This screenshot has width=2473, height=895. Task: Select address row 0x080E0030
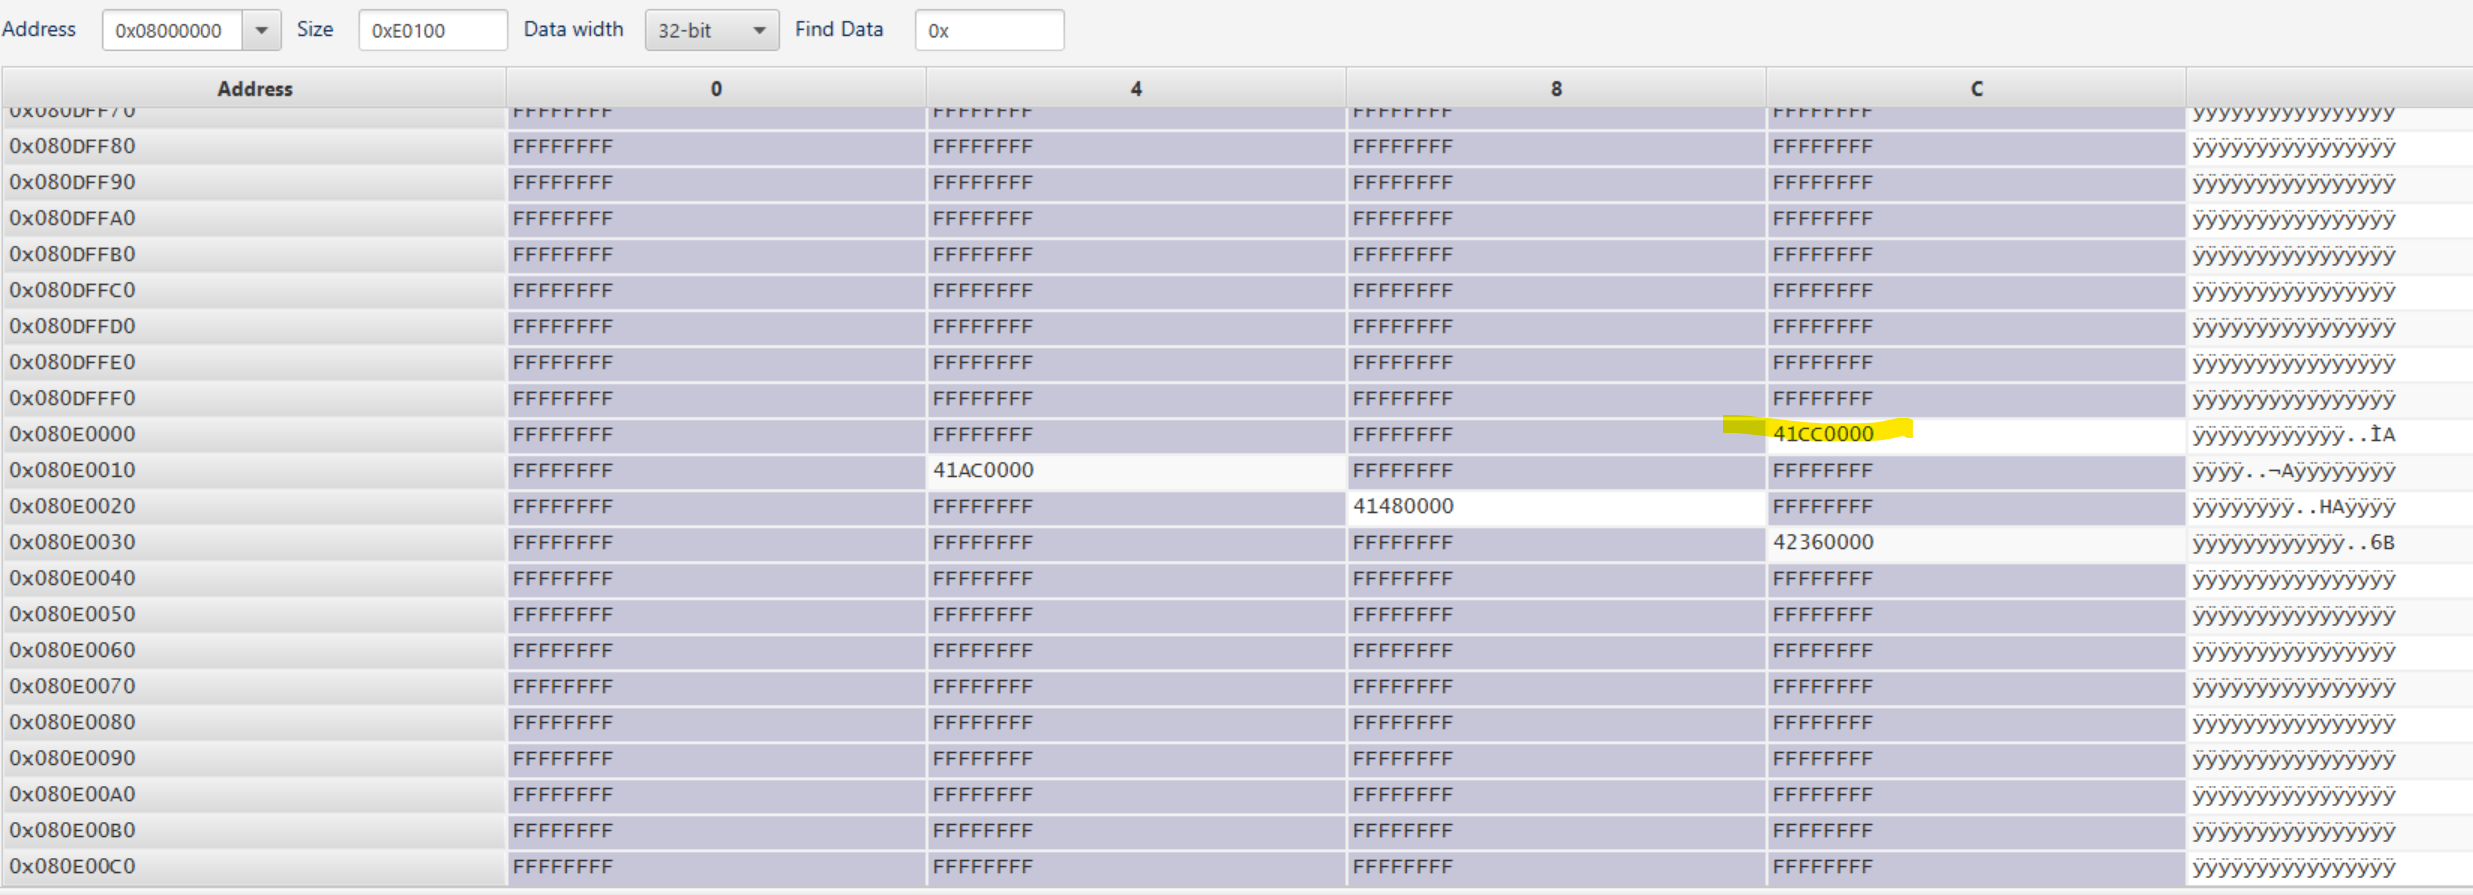254,542
